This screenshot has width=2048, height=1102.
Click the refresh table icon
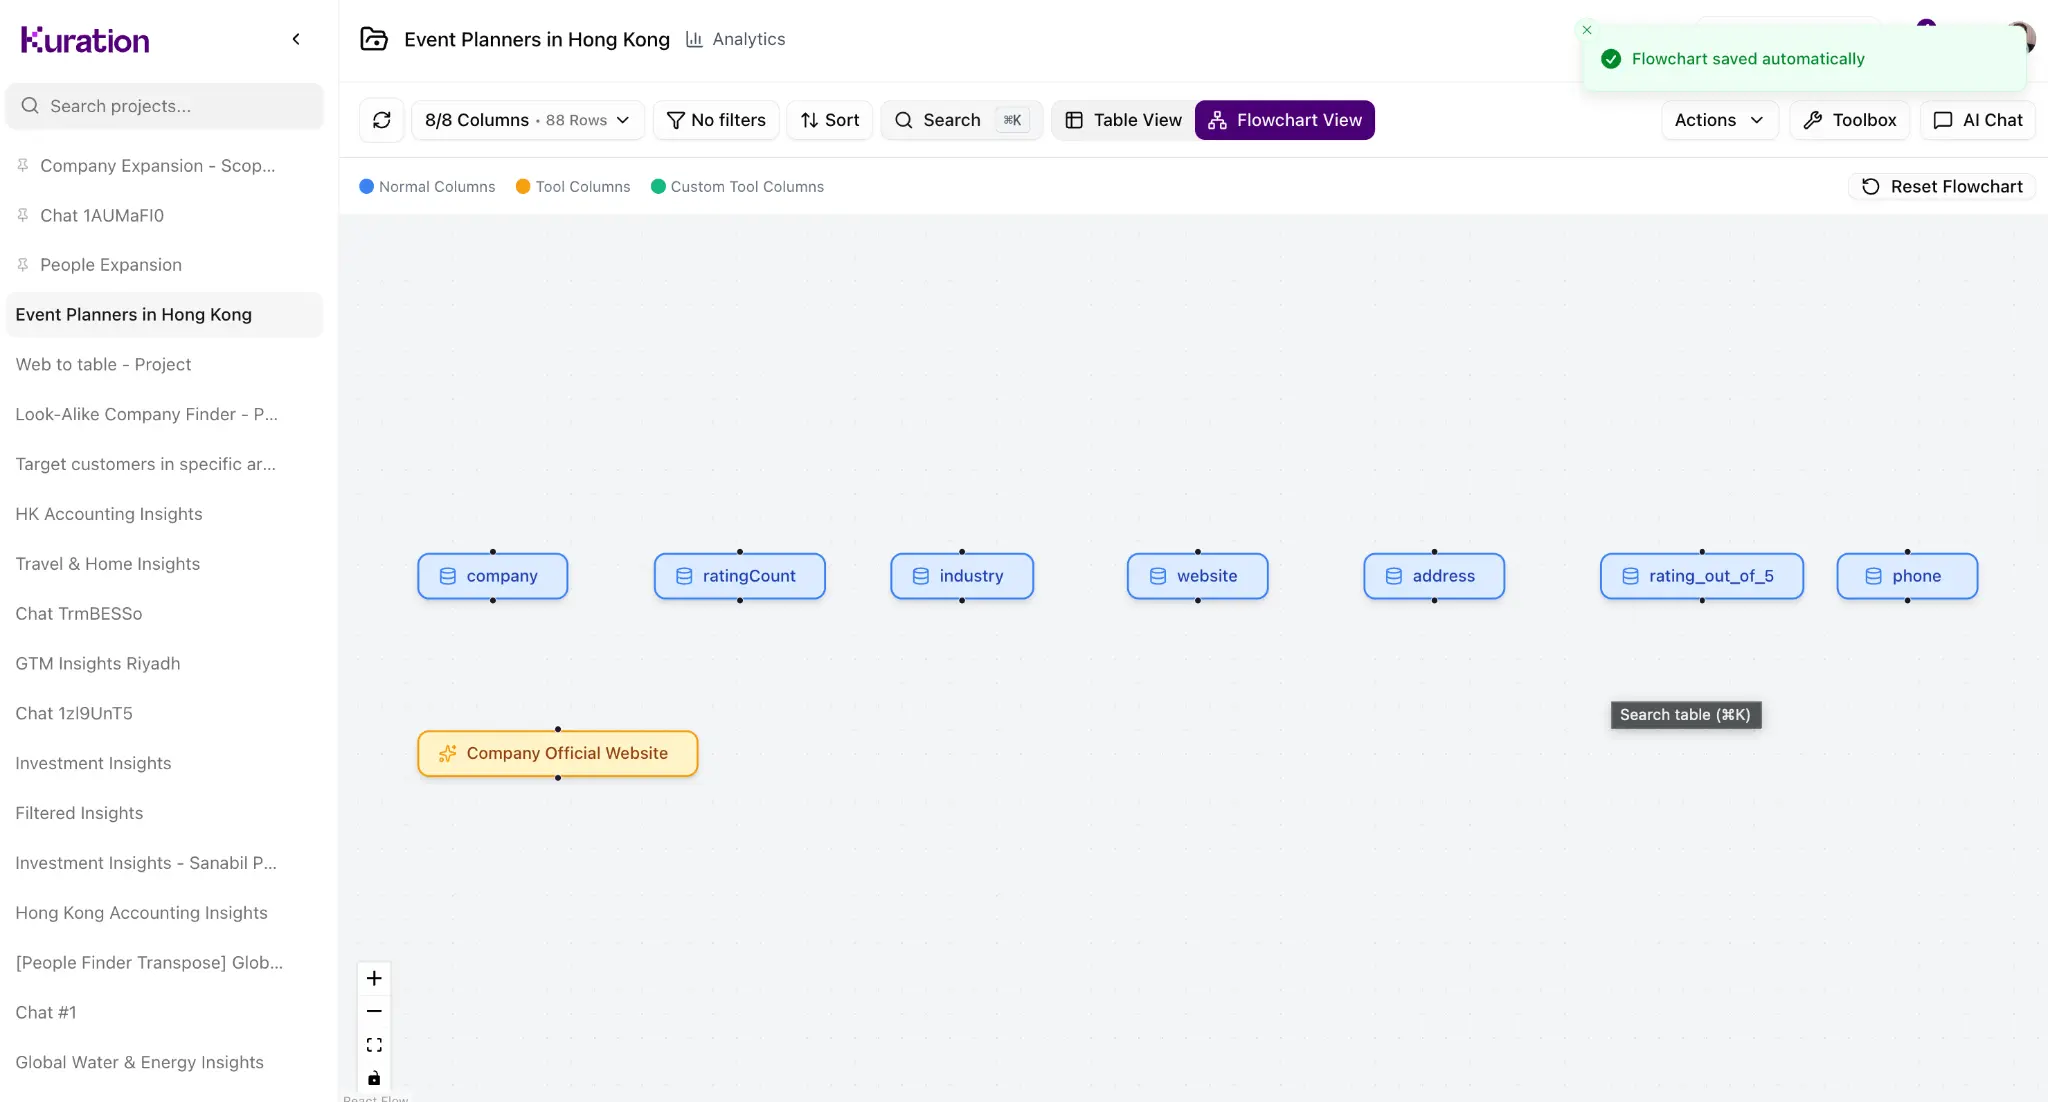[x=381, y=120]
